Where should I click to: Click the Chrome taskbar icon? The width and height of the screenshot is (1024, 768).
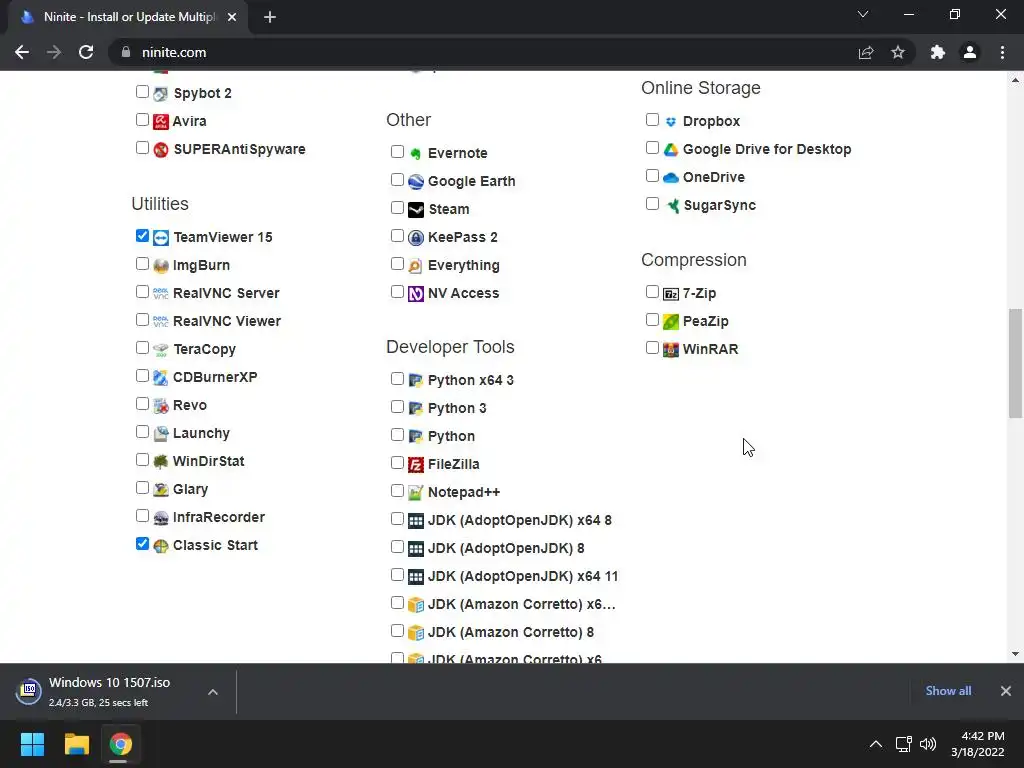[x=120, y=744]
